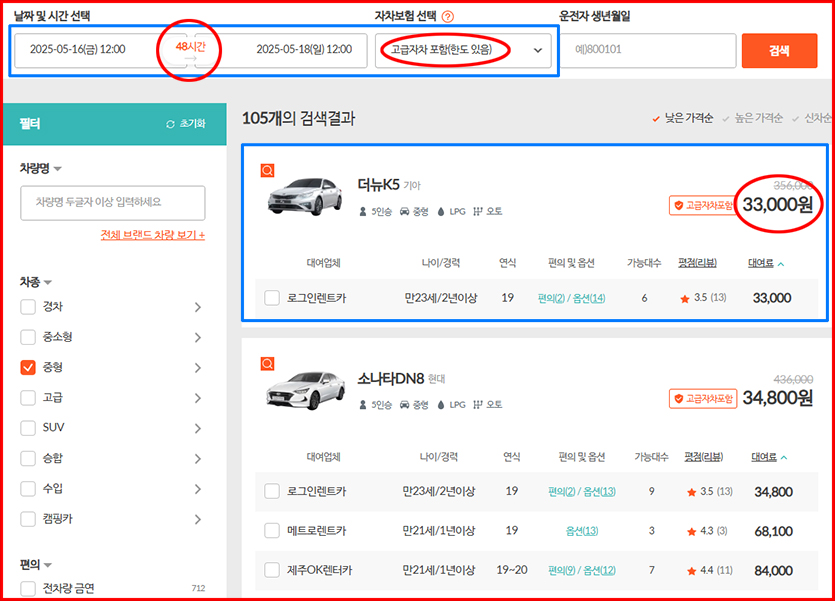Sort the 소나타DN8 table by 평점(리뷰)
835x601 pixels.
coord(703,457)
